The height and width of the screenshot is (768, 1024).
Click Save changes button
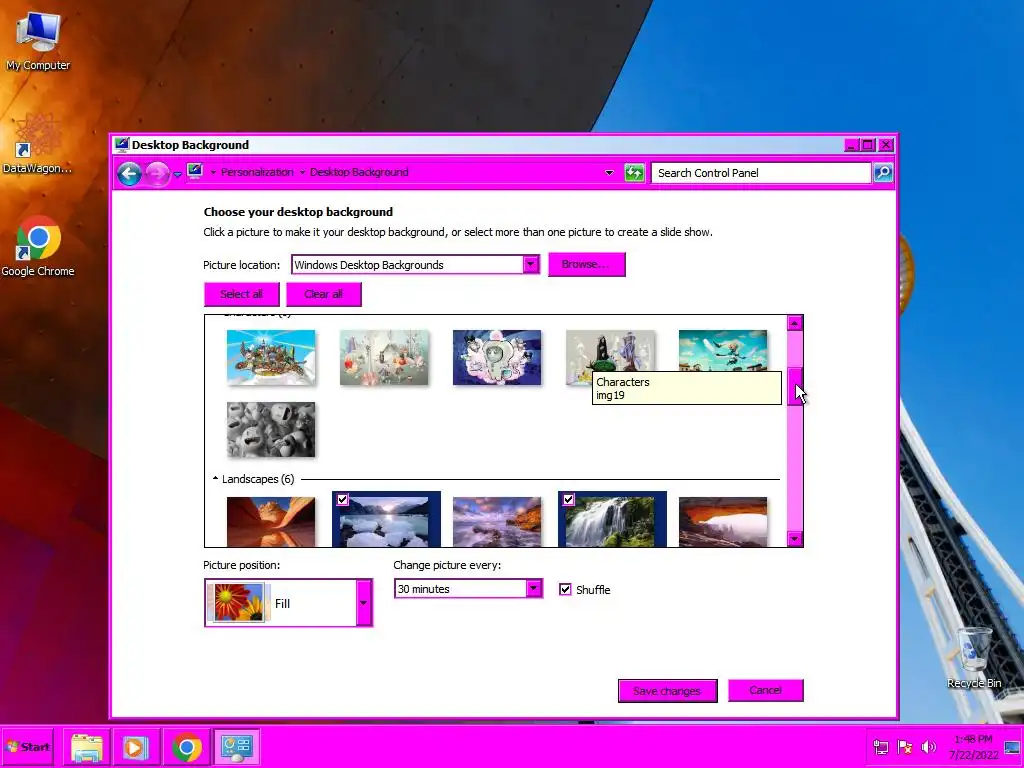[667, 691]
